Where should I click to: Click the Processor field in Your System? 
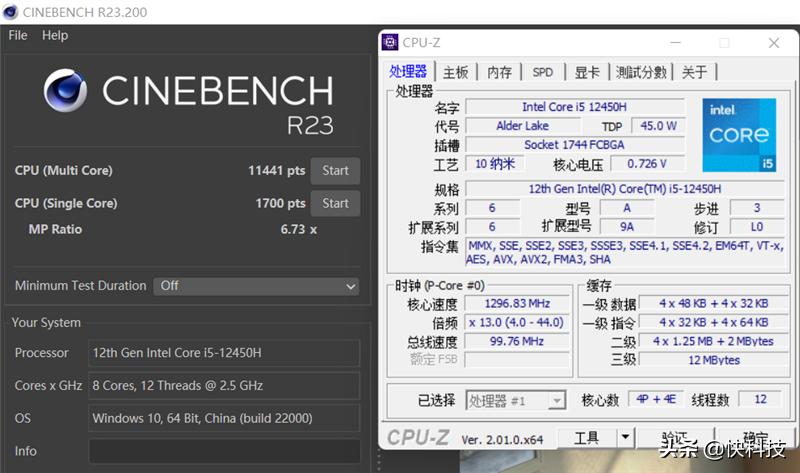tap(224, 353)
